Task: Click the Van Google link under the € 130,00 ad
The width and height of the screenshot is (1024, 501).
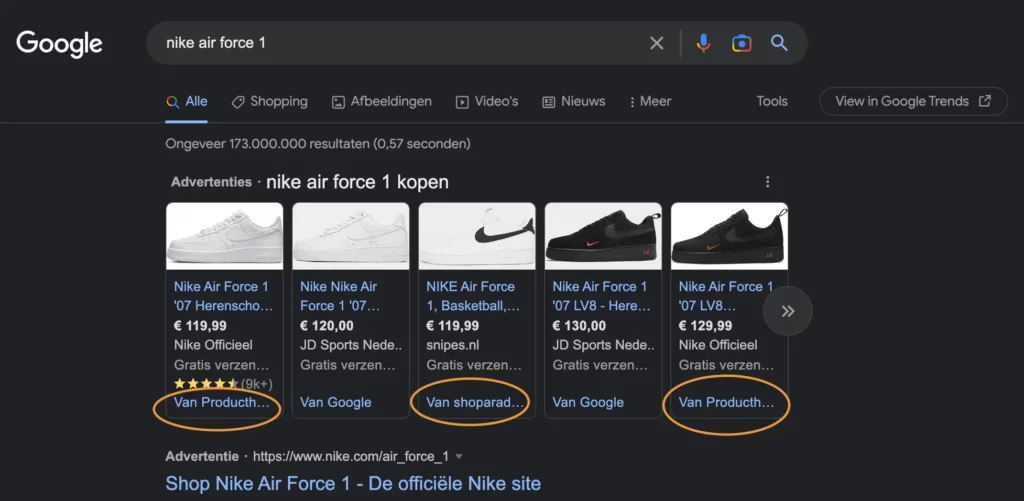Action: (588, 402)
